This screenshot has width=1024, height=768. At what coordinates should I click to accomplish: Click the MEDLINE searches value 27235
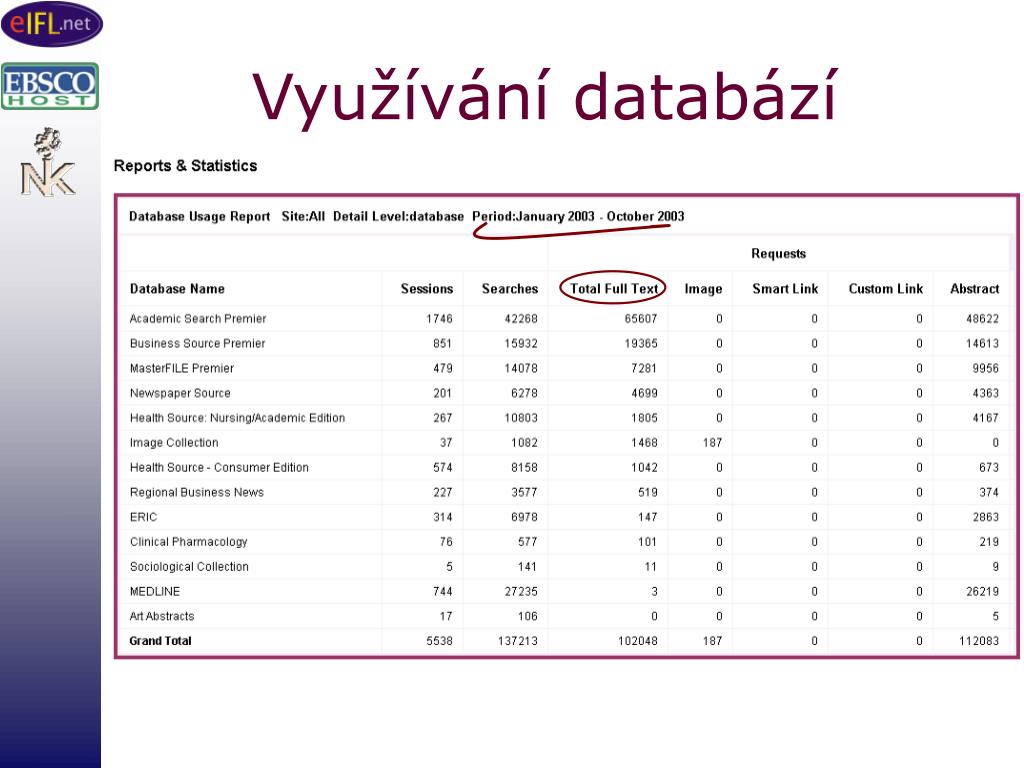pyautogui.click(x=521, y=592)
